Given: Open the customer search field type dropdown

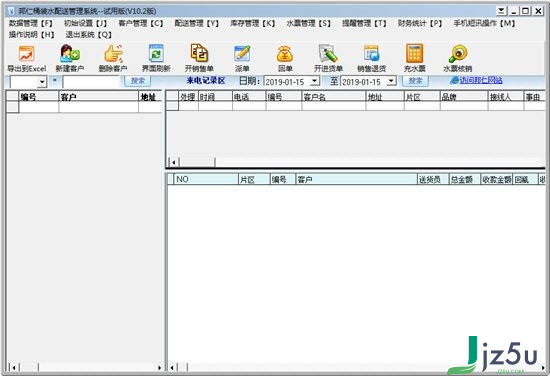Looking at the screenshot, I should 42,82.
